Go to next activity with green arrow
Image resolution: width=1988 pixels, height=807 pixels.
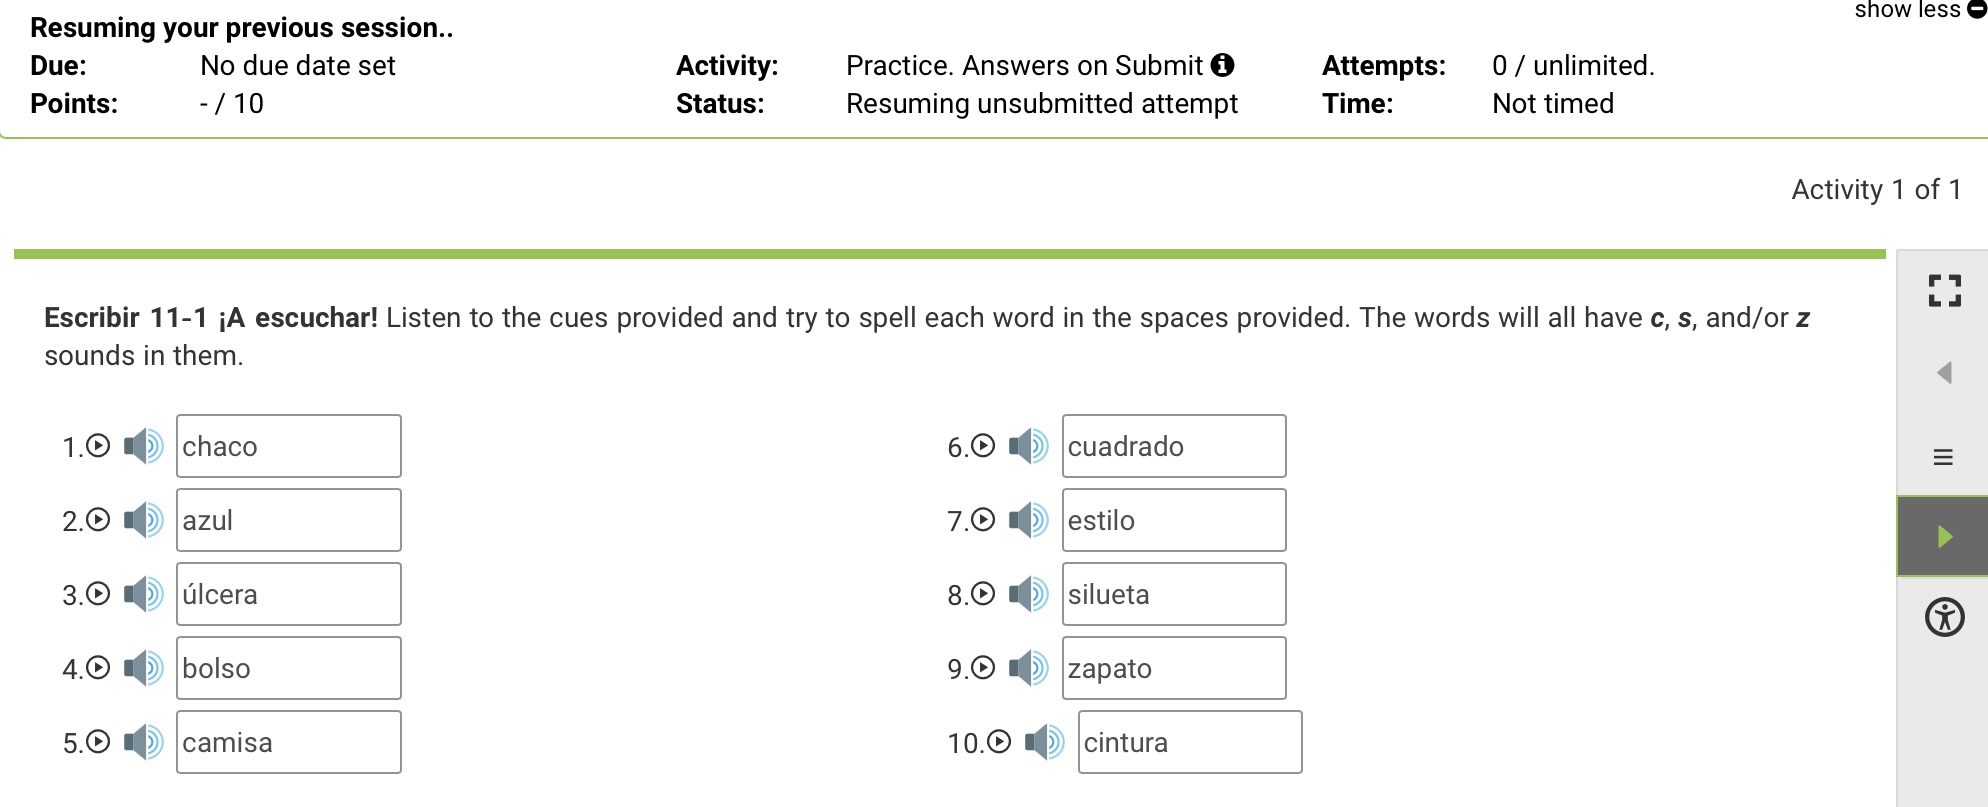(x=1943, y=536)
